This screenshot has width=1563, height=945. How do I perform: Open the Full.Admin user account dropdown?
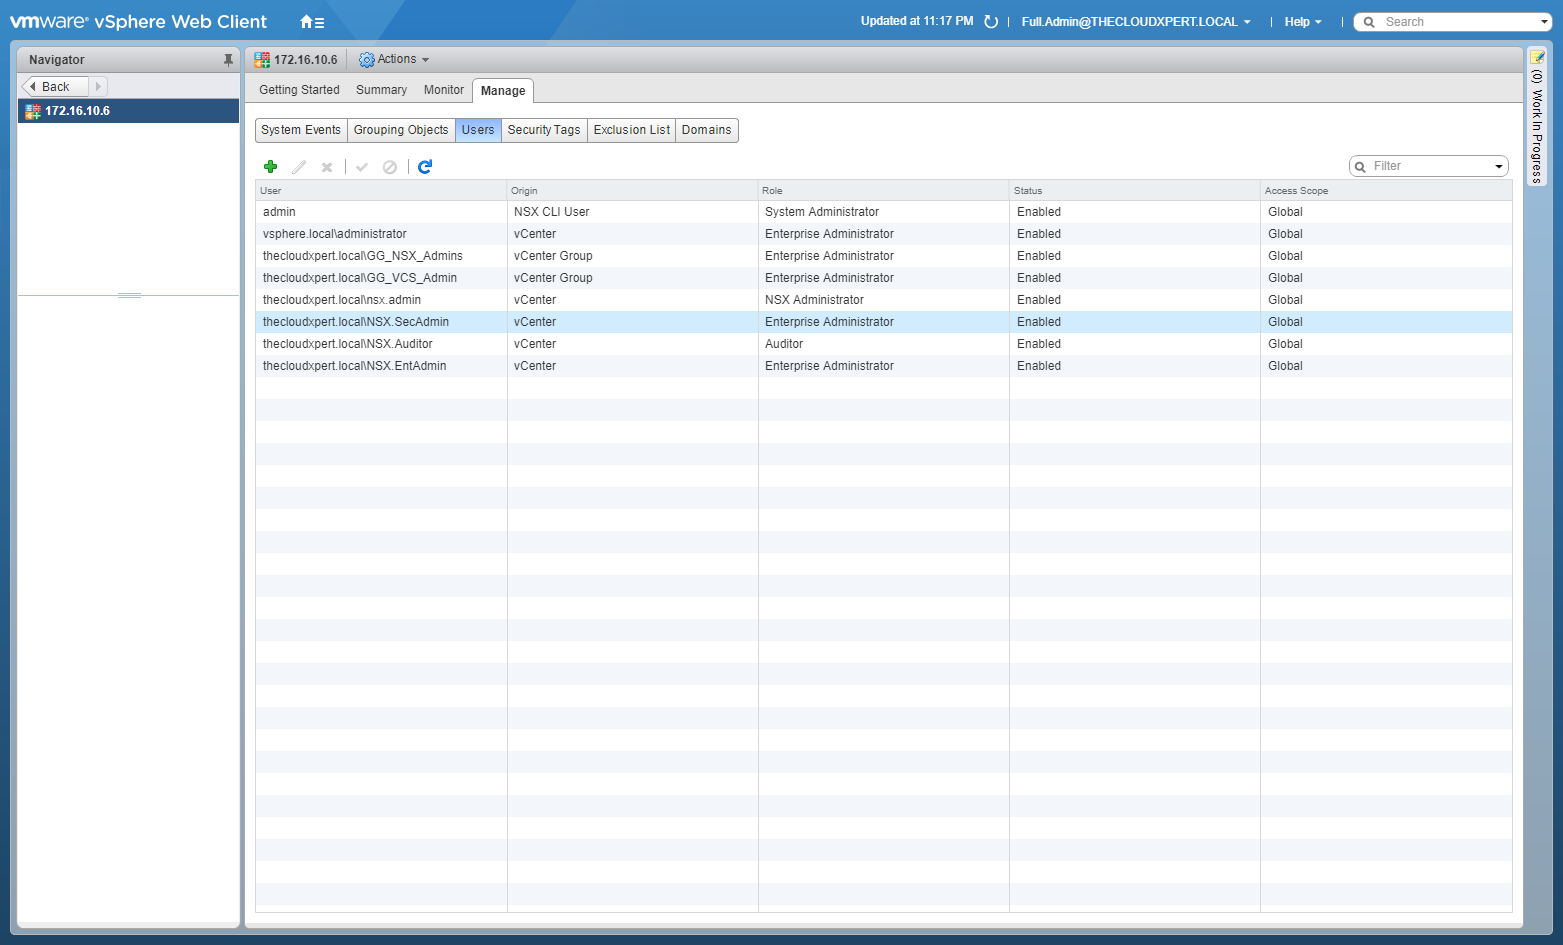(1135, 22)
